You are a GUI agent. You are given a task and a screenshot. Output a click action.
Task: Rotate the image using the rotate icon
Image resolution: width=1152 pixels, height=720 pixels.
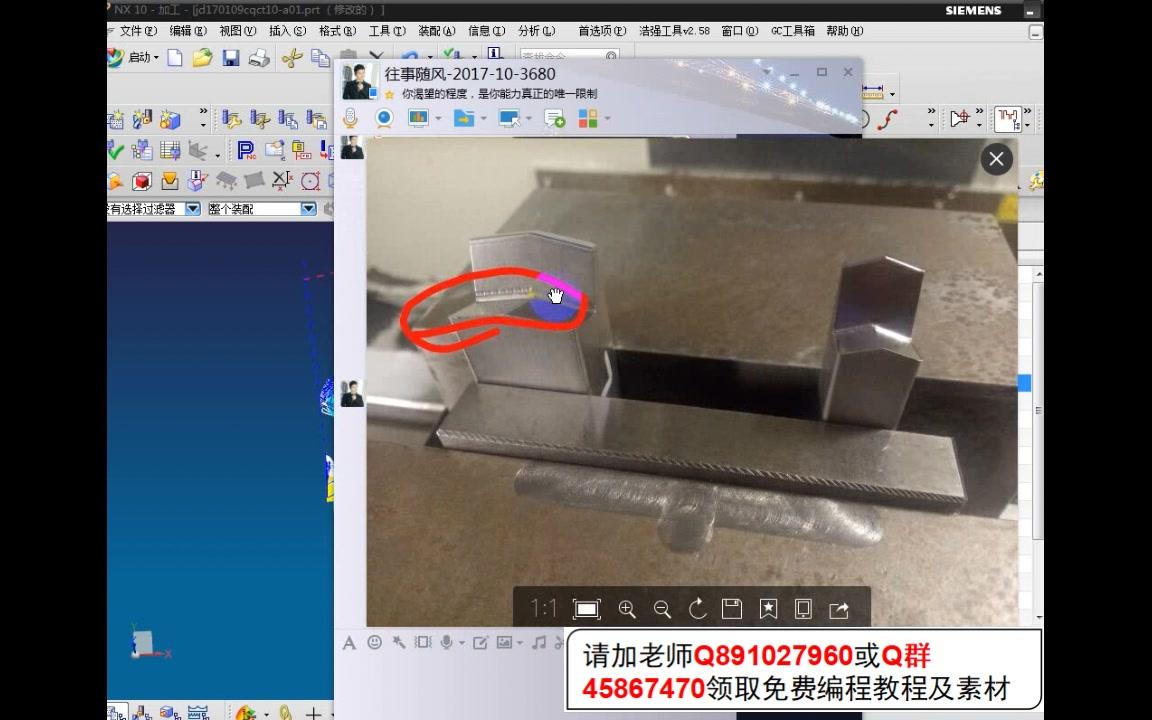coord(697,609)
